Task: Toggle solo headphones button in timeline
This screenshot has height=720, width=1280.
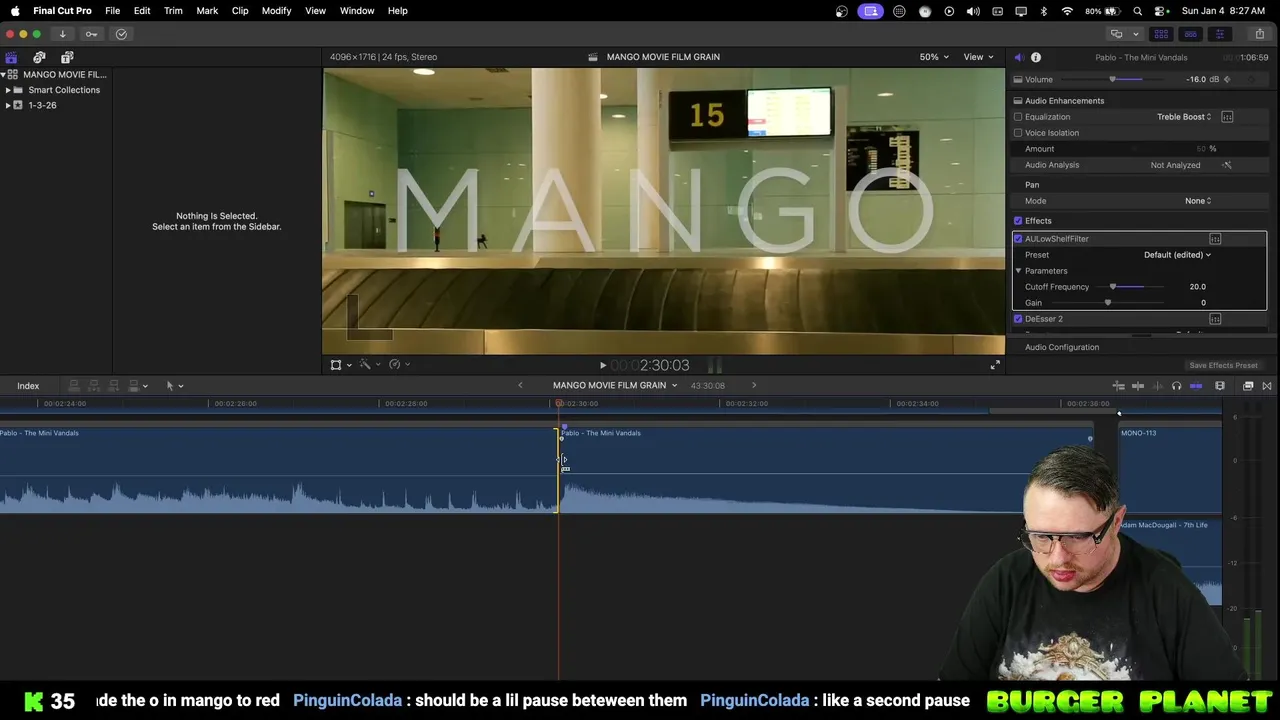Action: point(1176,386)
